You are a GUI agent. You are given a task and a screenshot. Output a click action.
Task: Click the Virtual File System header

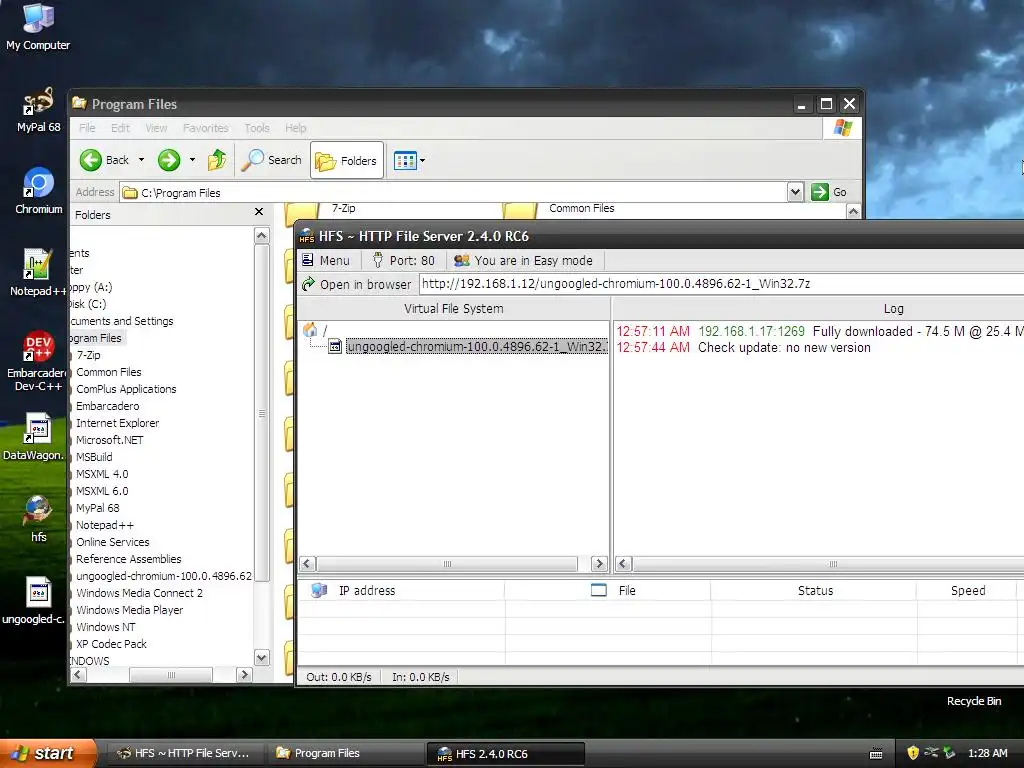click(453, 309)
